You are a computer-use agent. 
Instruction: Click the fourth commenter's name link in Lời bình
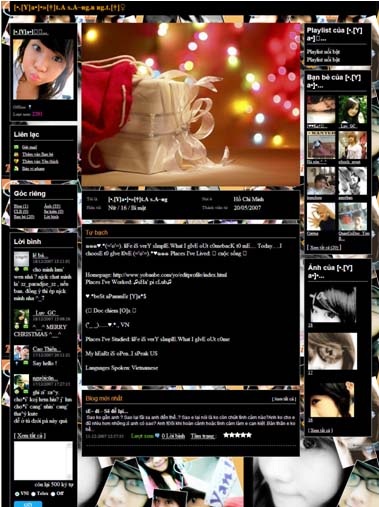pyautogui.click(x=45, y=378)
